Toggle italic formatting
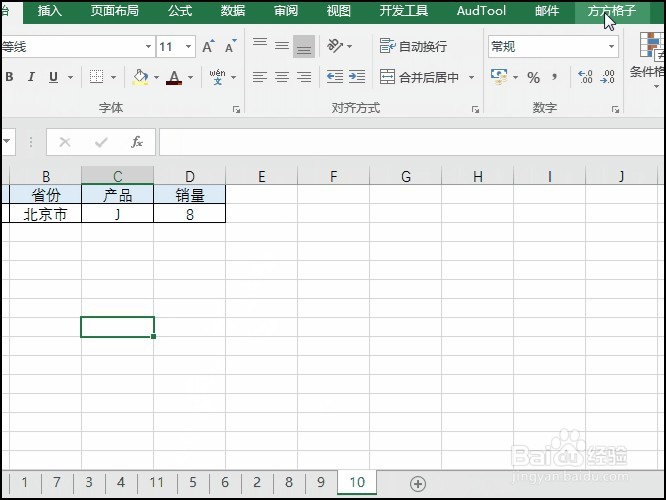Viewport: 666px width, 500px height. (31, 77)
